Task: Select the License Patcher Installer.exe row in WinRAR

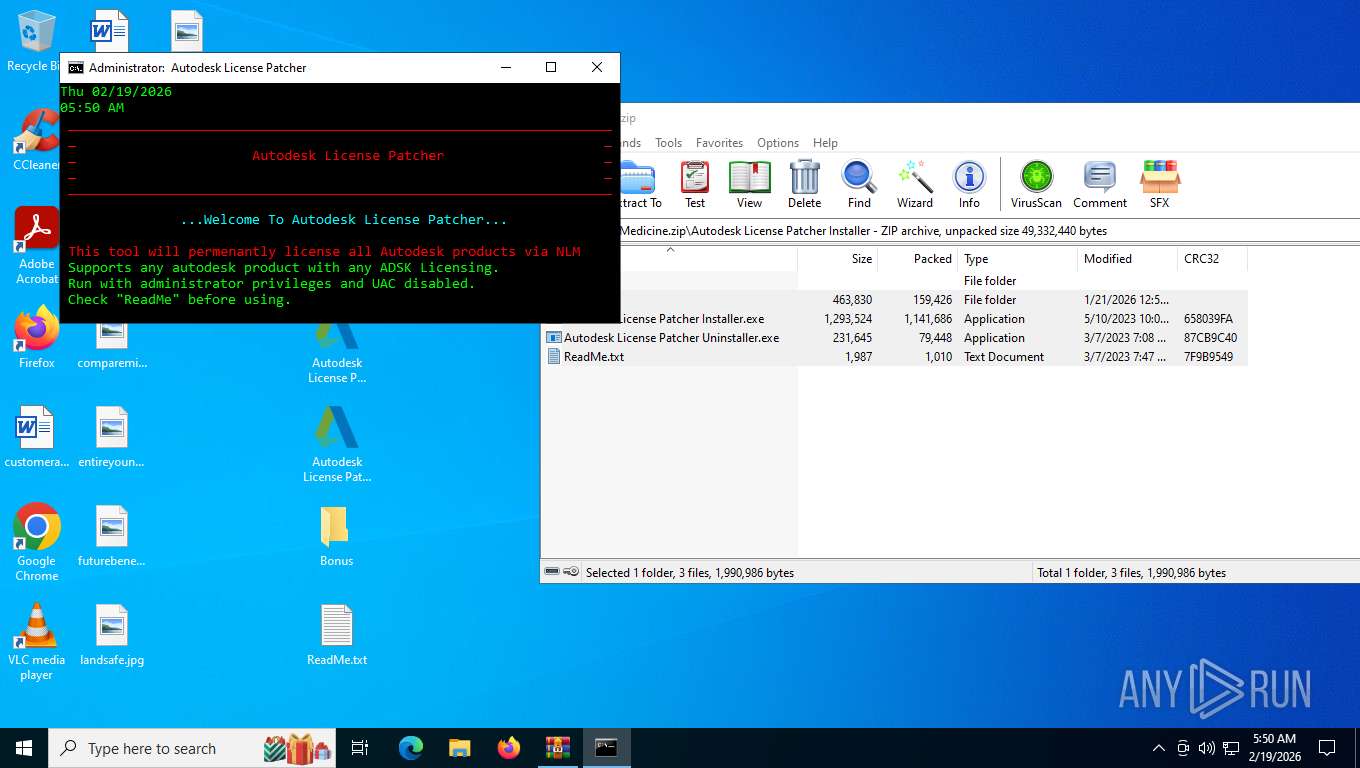Action: (x=894, y=319)
